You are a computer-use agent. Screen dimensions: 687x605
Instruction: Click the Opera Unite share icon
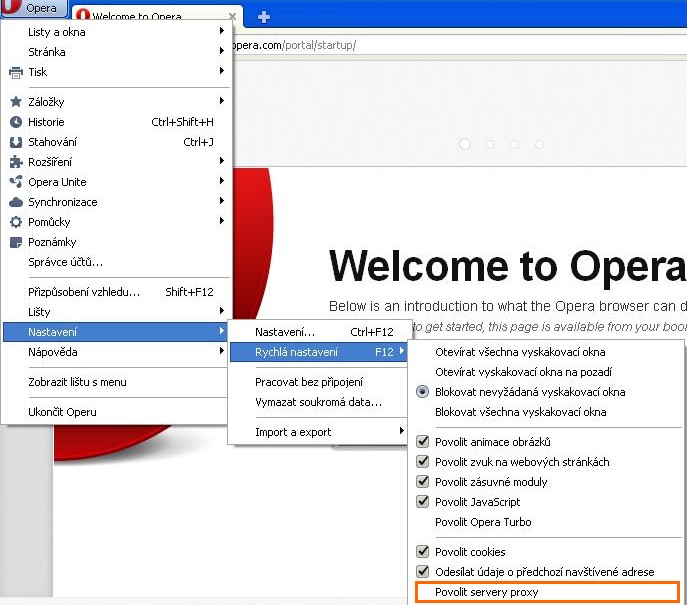[x=15, y=182]
